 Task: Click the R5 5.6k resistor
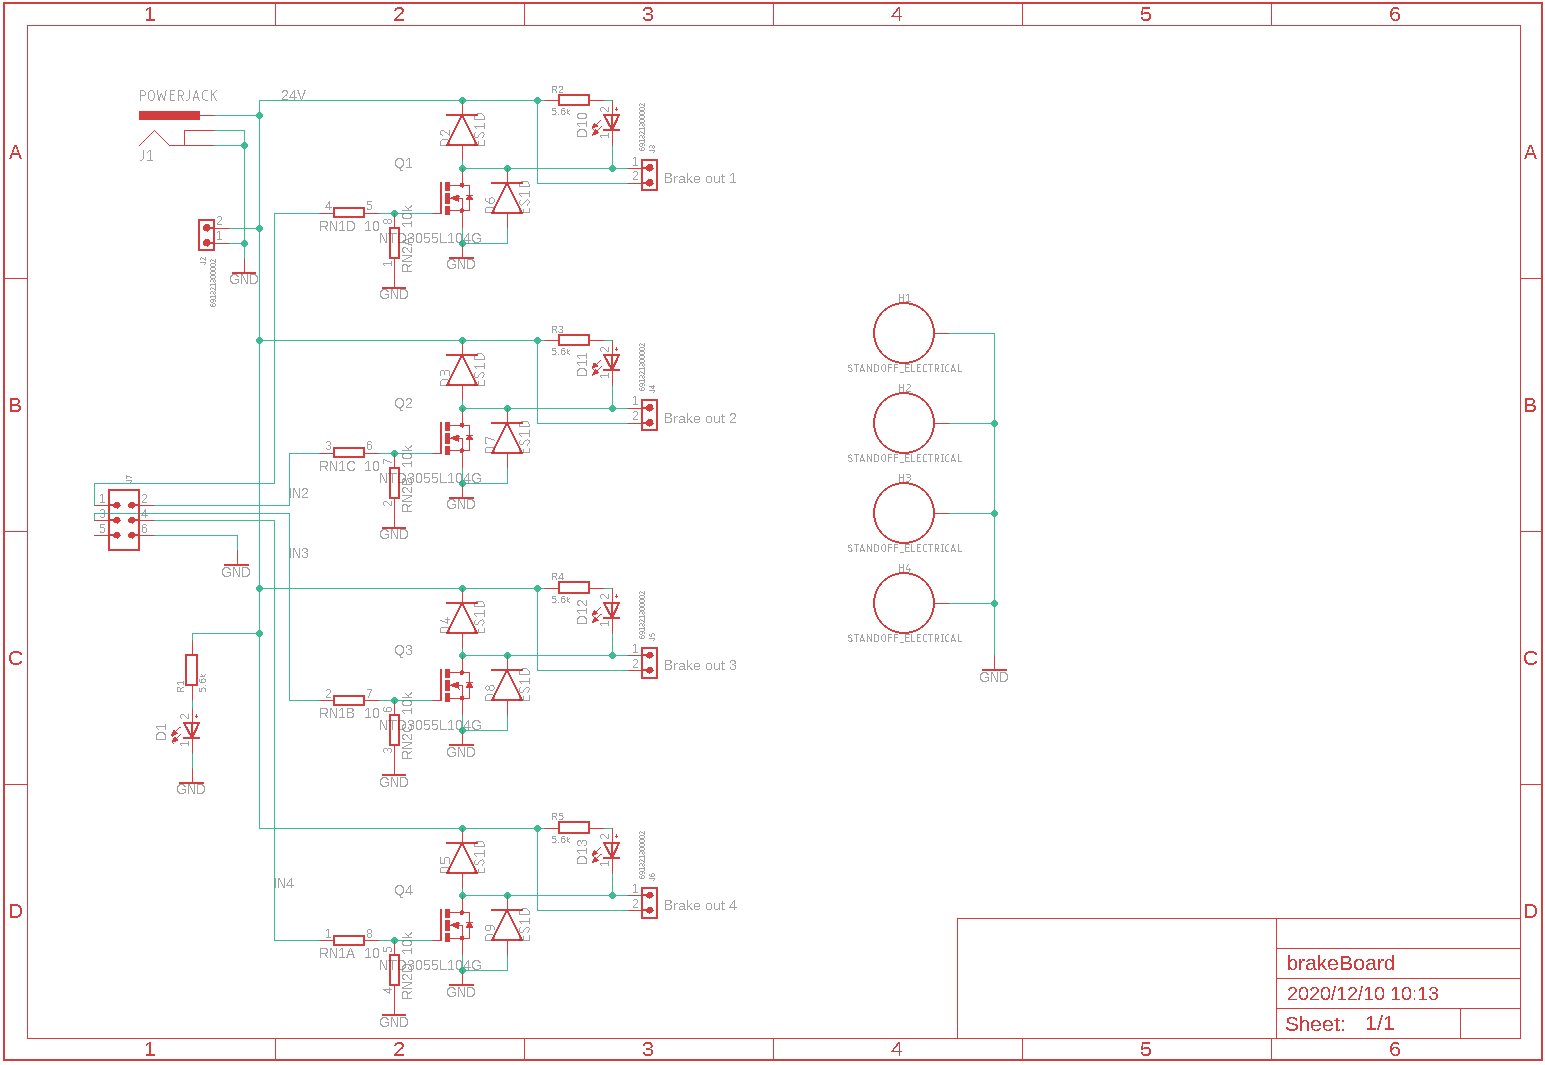point(574,827)
